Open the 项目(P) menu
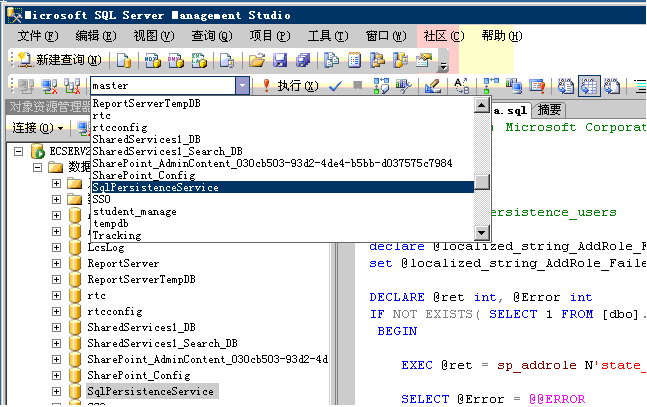 [270, 36]
